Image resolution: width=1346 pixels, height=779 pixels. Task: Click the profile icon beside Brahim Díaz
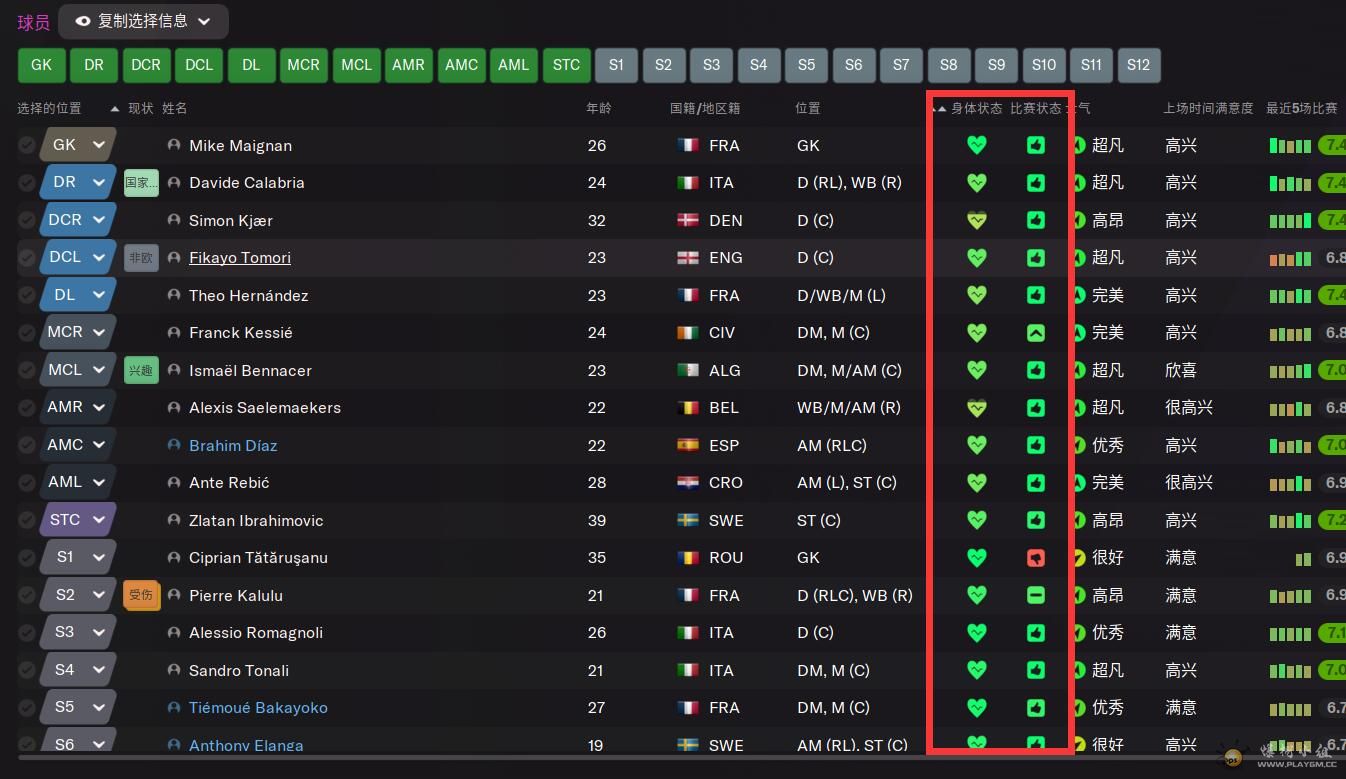point(174,446)
